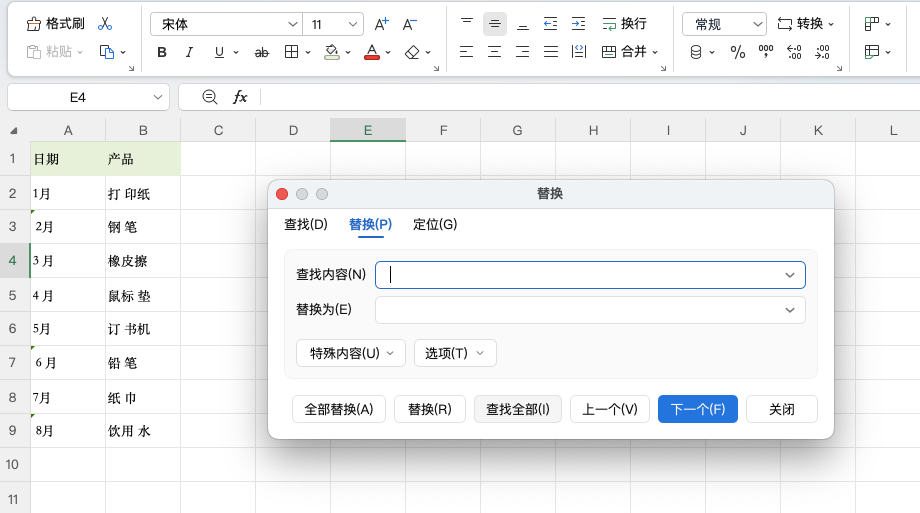
Task: Toggle Italic formatting
Action: click(189, 52)
